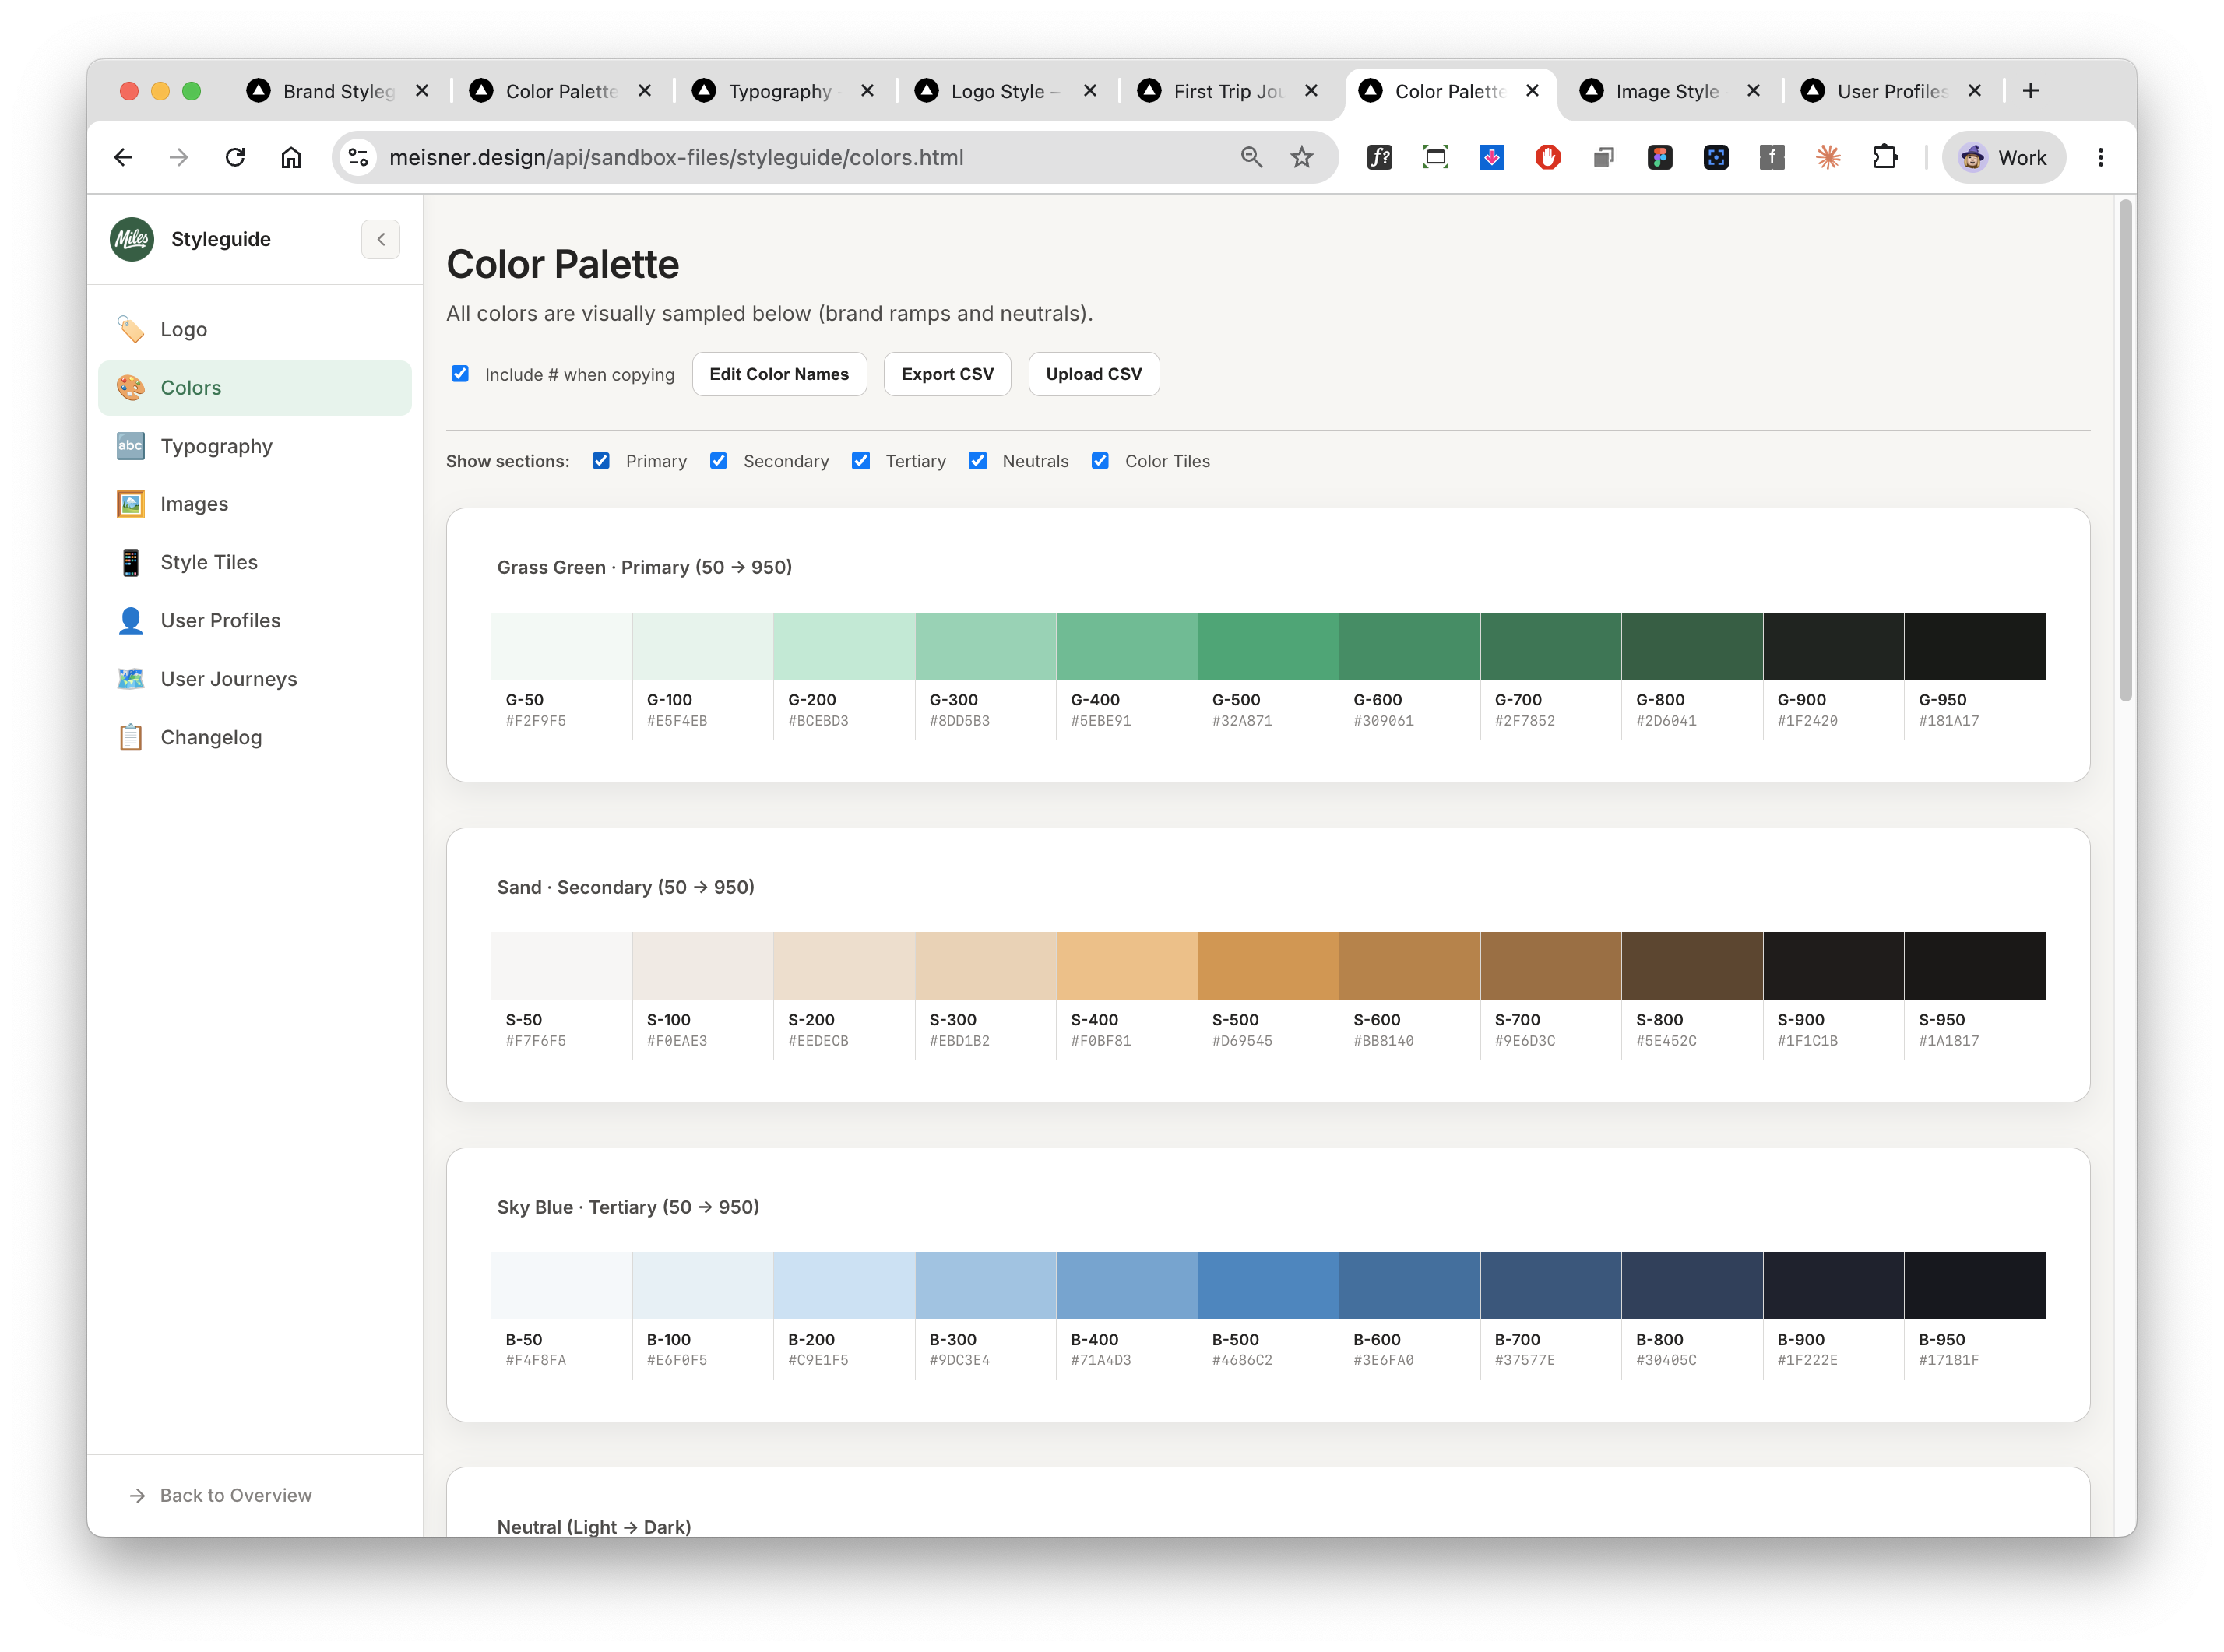Reload the Color Palette page

point(235,157)
